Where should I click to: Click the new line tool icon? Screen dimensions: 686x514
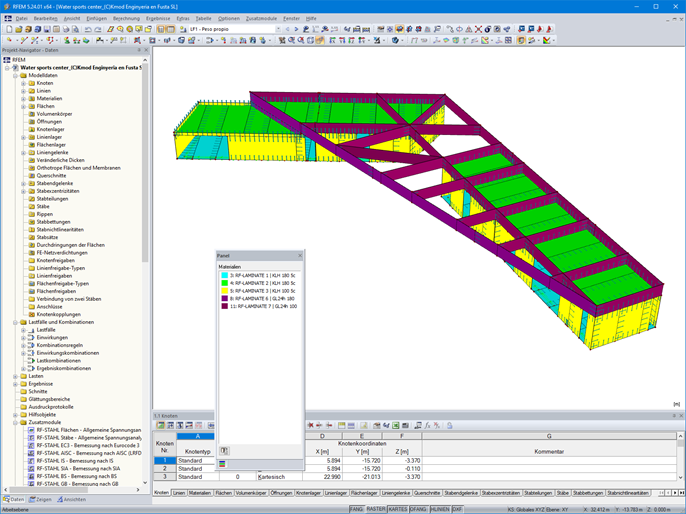[x=24, y=40]
